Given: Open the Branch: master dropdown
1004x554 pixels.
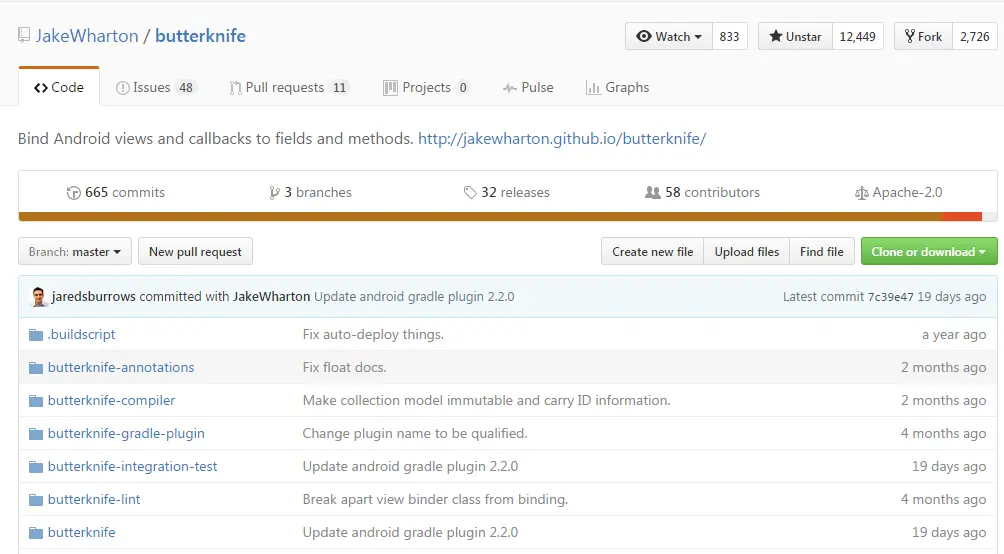Looking at the screenshot, I should pyautogui.click(x=75, y=252).
